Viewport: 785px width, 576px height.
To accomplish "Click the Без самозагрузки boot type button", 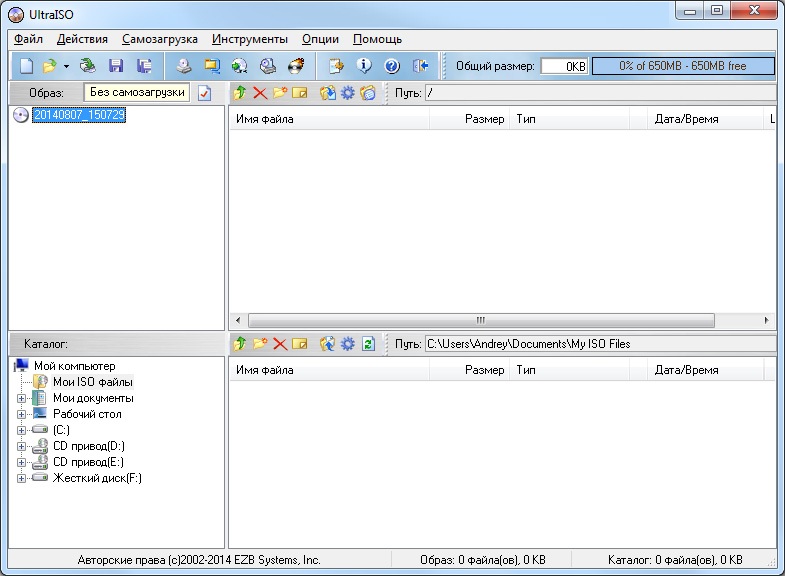I will [x=137, y=92].
